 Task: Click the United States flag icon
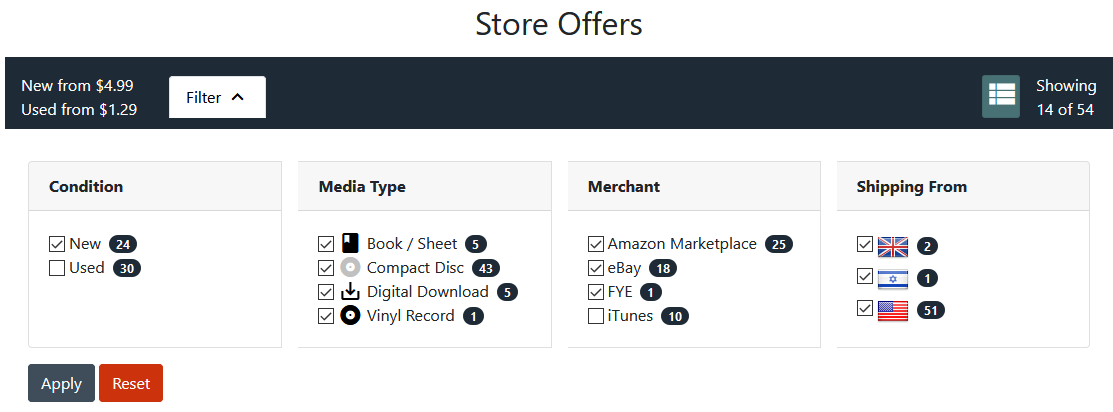[x=892, y=310]
